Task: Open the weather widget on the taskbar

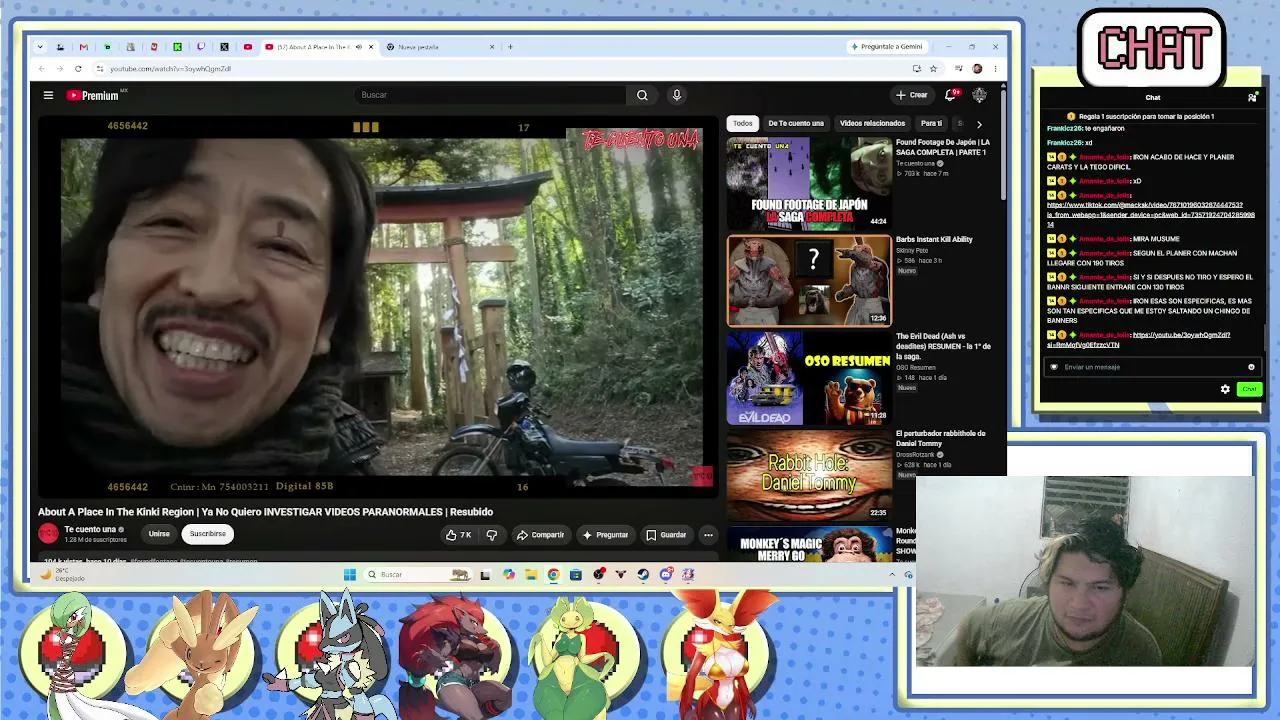Action: click(x=63, y=574)
